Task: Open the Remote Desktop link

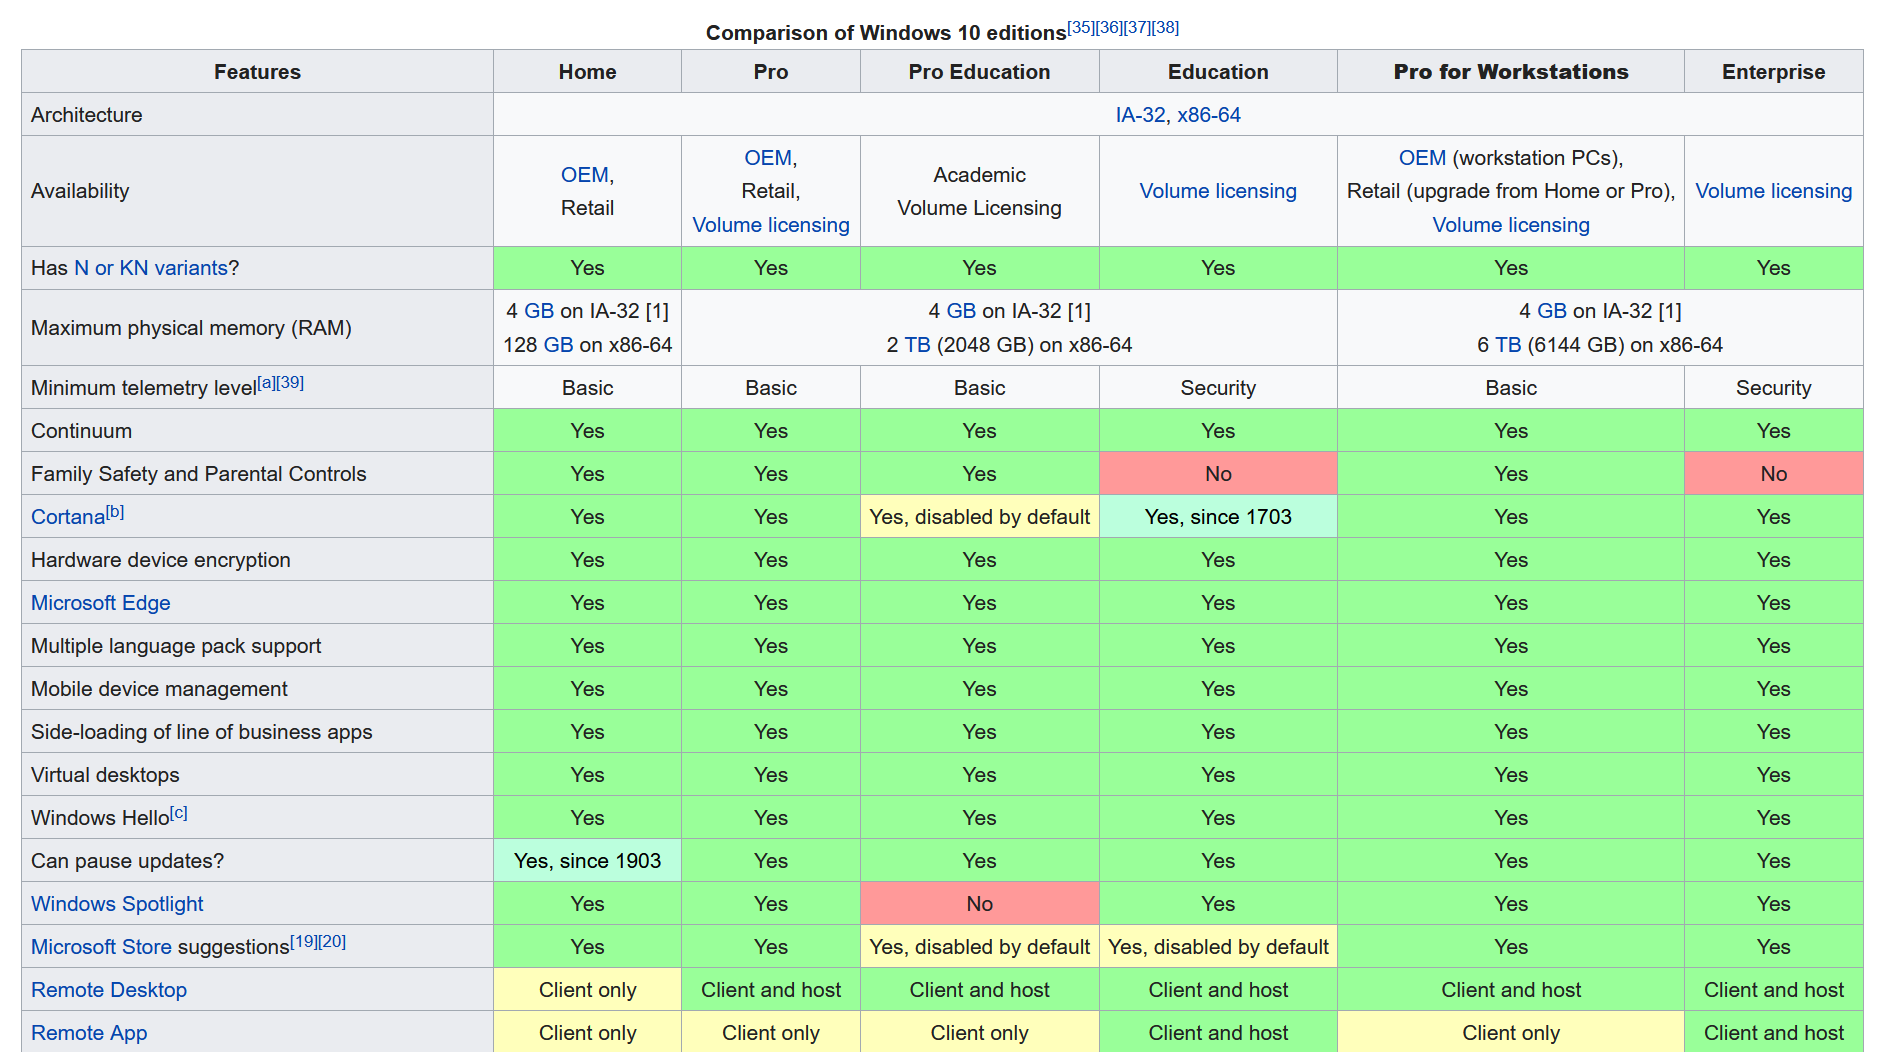Action: (109, 990)
